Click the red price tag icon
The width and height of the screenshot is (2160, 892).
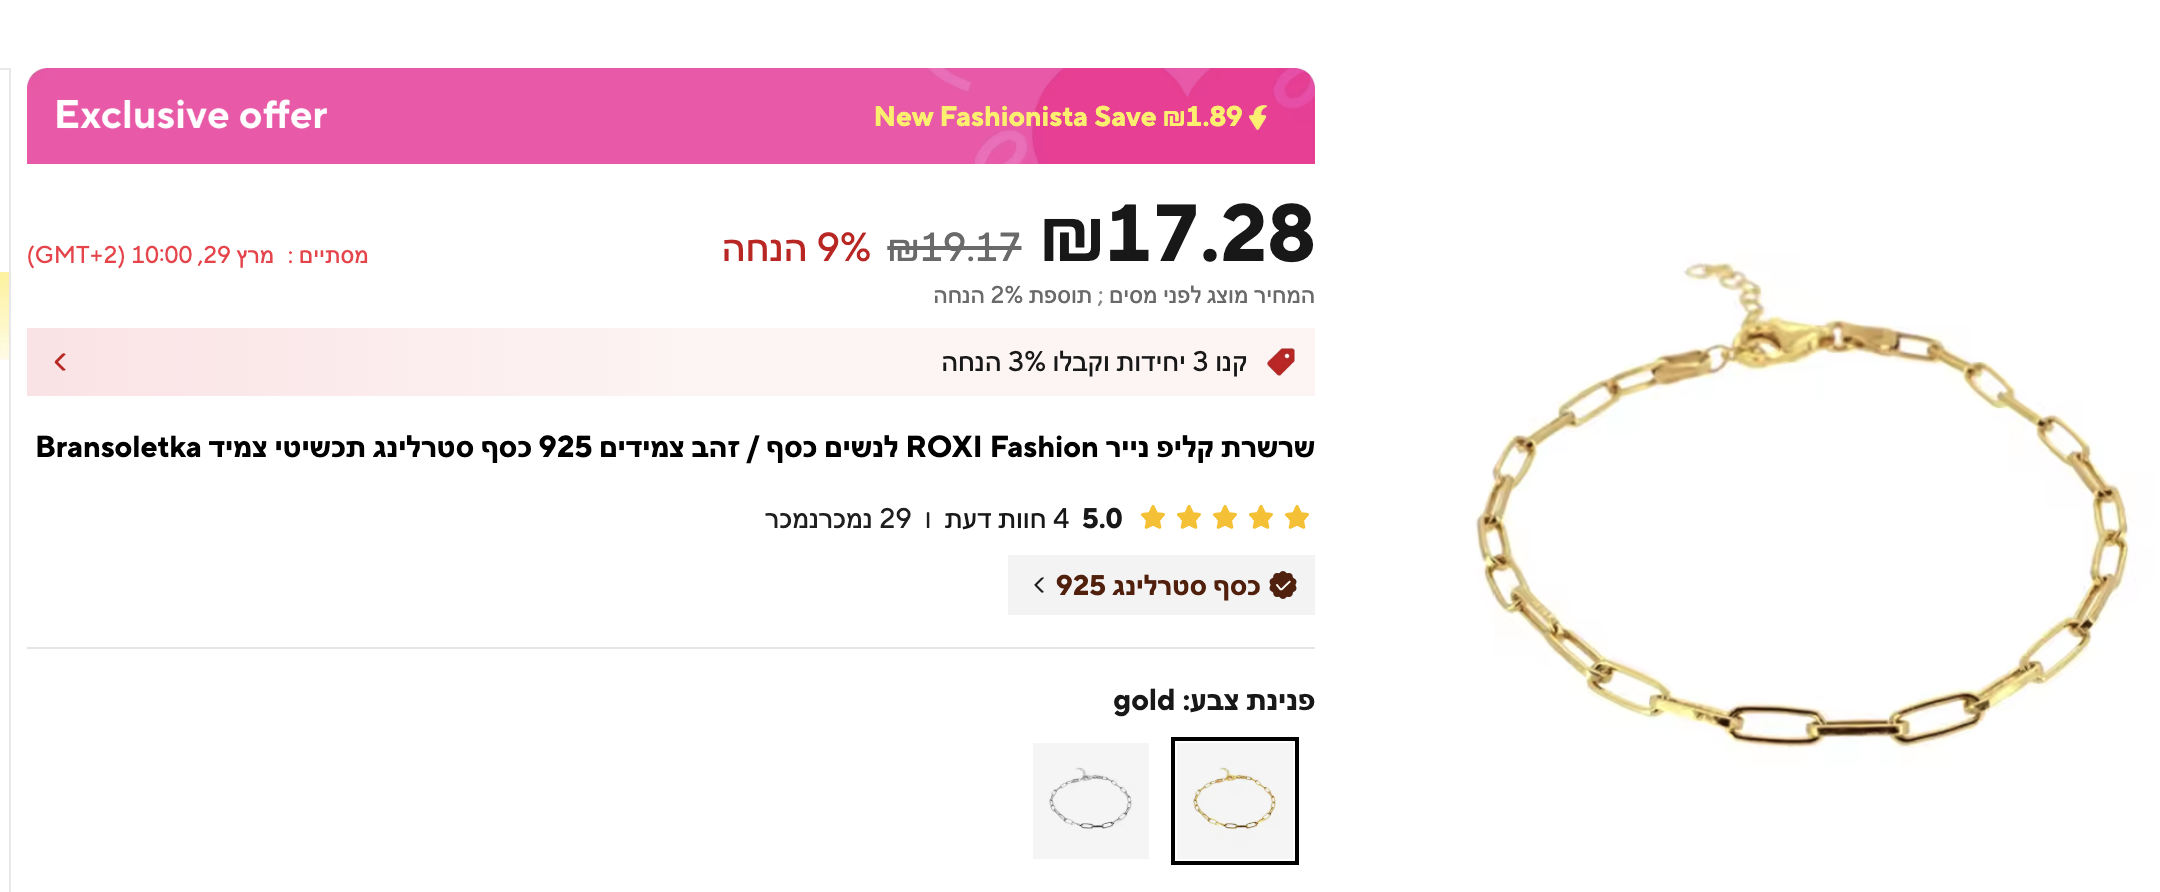(x=1281, y=362)
